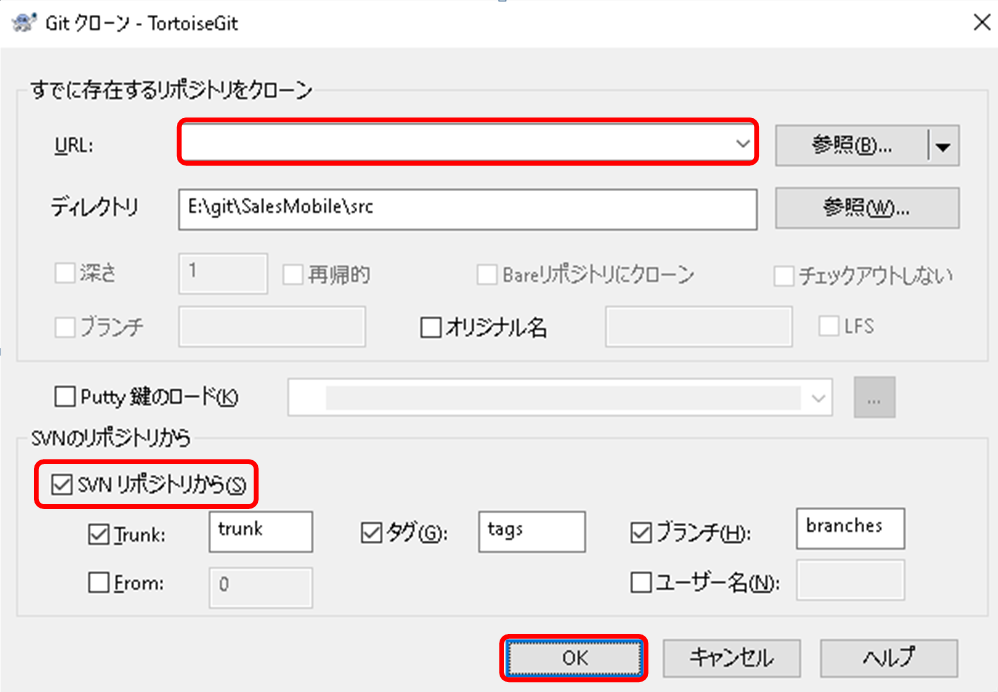Screen dimensions: 998x692
Task: Open the arrow menu beside 参照(B)
Action: [x=943, y=146]
